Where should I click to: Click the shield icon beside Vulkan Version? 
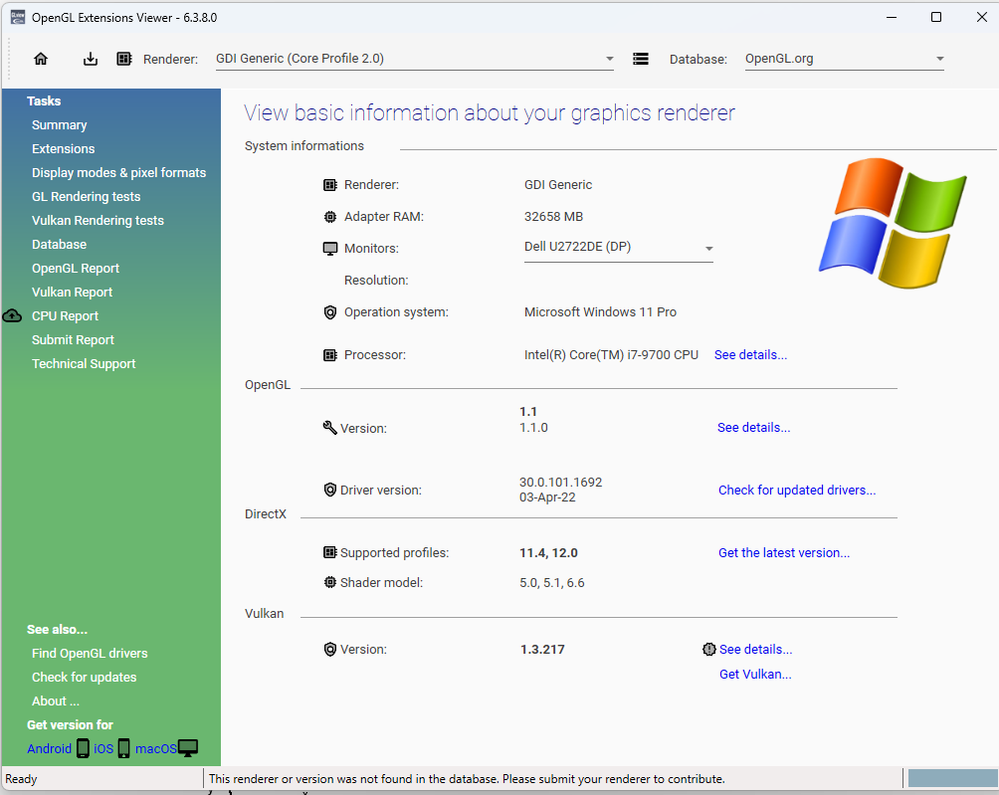(x=330, y=649)
